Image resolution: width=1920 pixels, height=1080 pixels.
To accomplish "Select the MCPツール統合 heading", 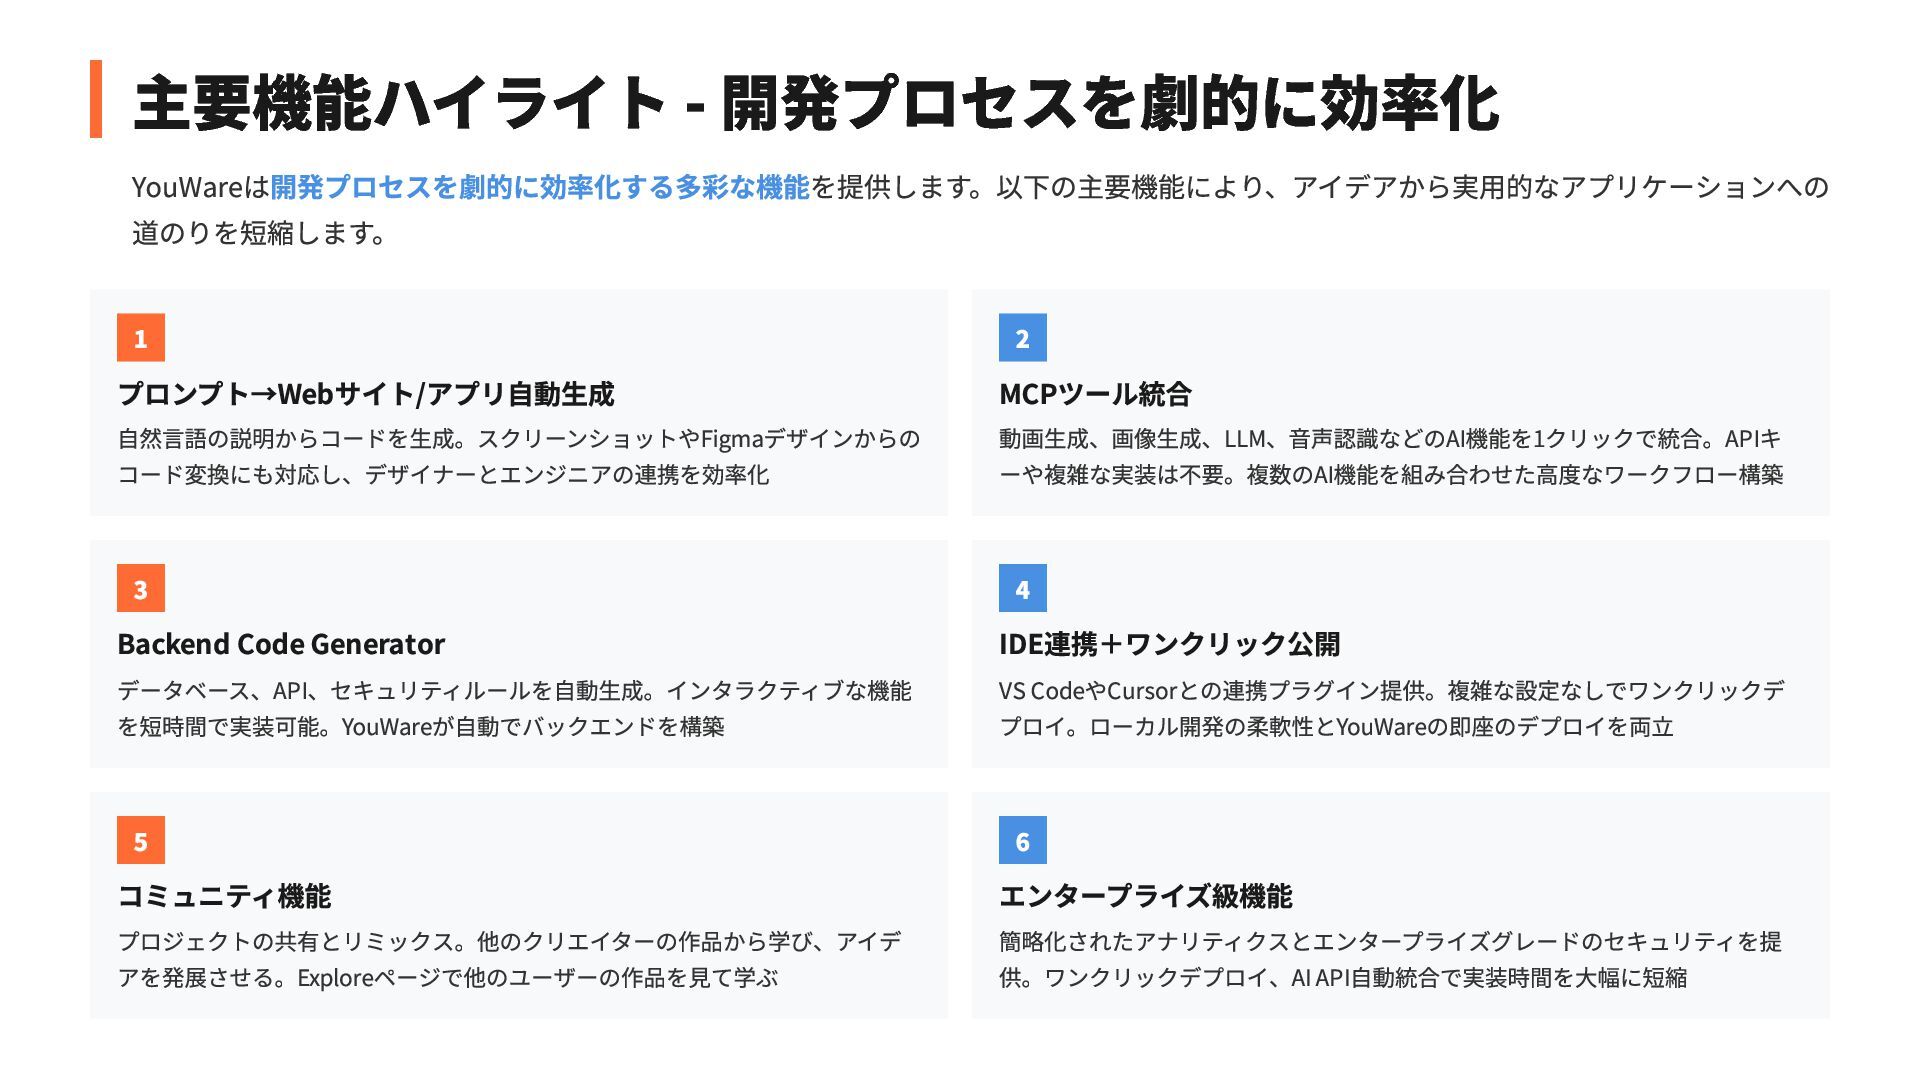I will [x=1095, y=394].
